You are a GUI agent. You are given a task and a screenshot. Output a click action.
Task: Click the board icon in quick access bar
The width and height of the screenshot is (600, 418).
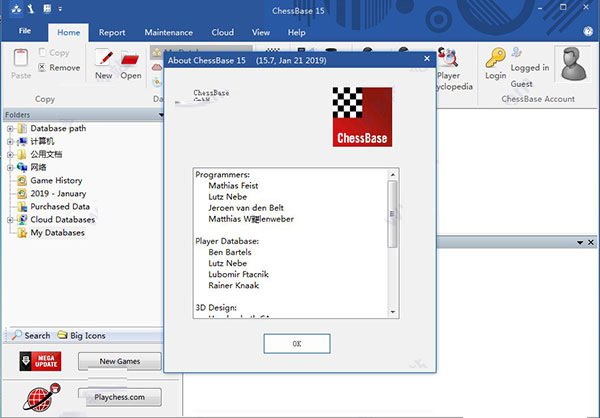[47, 8]
